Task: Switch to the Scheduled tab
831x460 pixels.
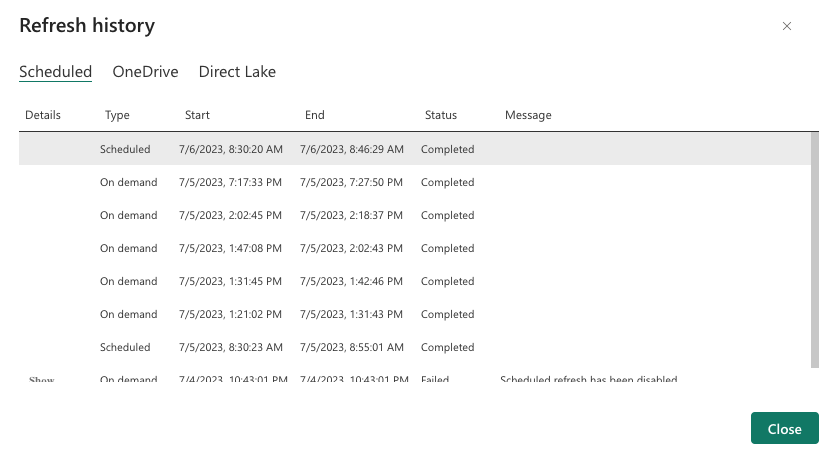Action: point(56,72)
